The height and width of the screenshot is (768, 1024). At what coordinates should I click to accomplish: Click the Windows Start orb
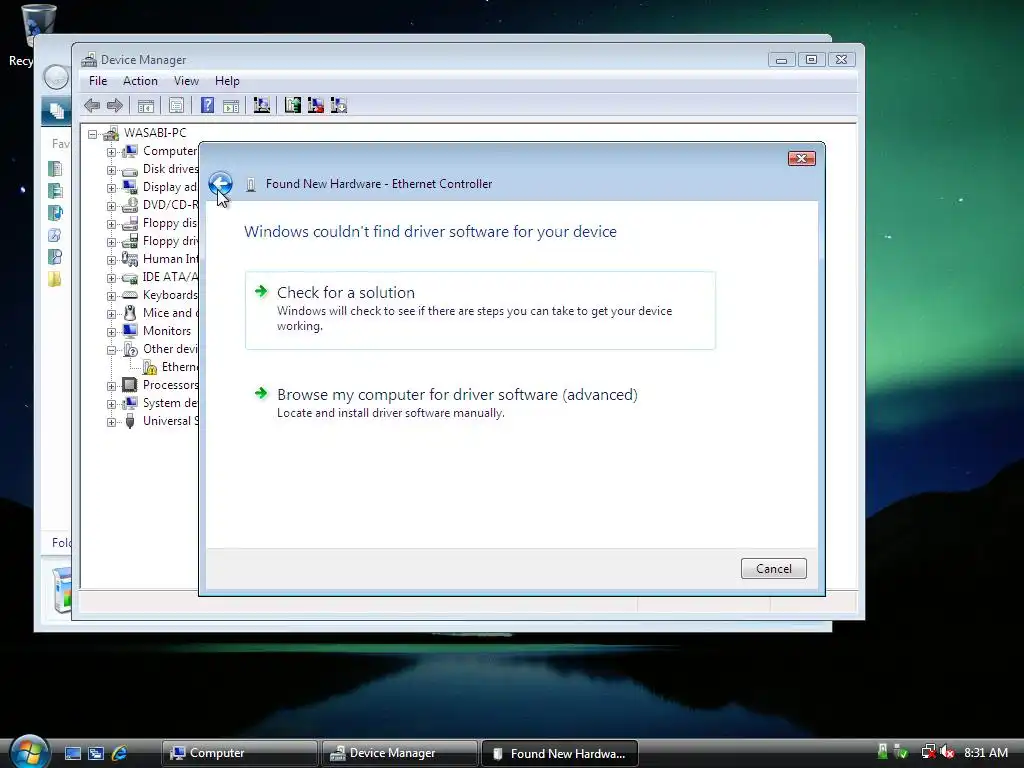click(28, 752)
